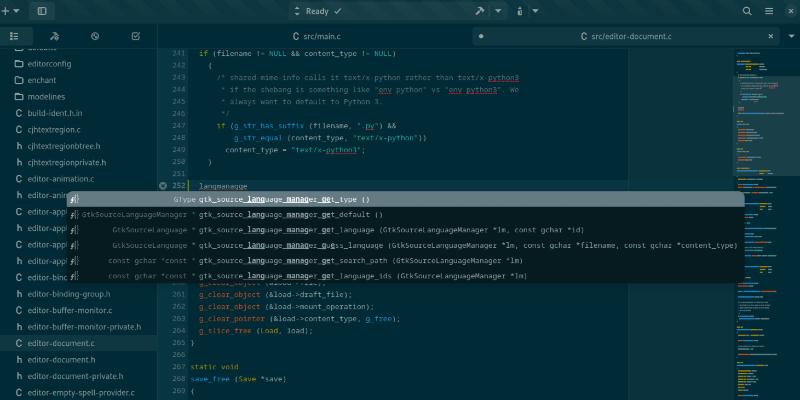Toggle the left sidebar panel button

[41, 11]
